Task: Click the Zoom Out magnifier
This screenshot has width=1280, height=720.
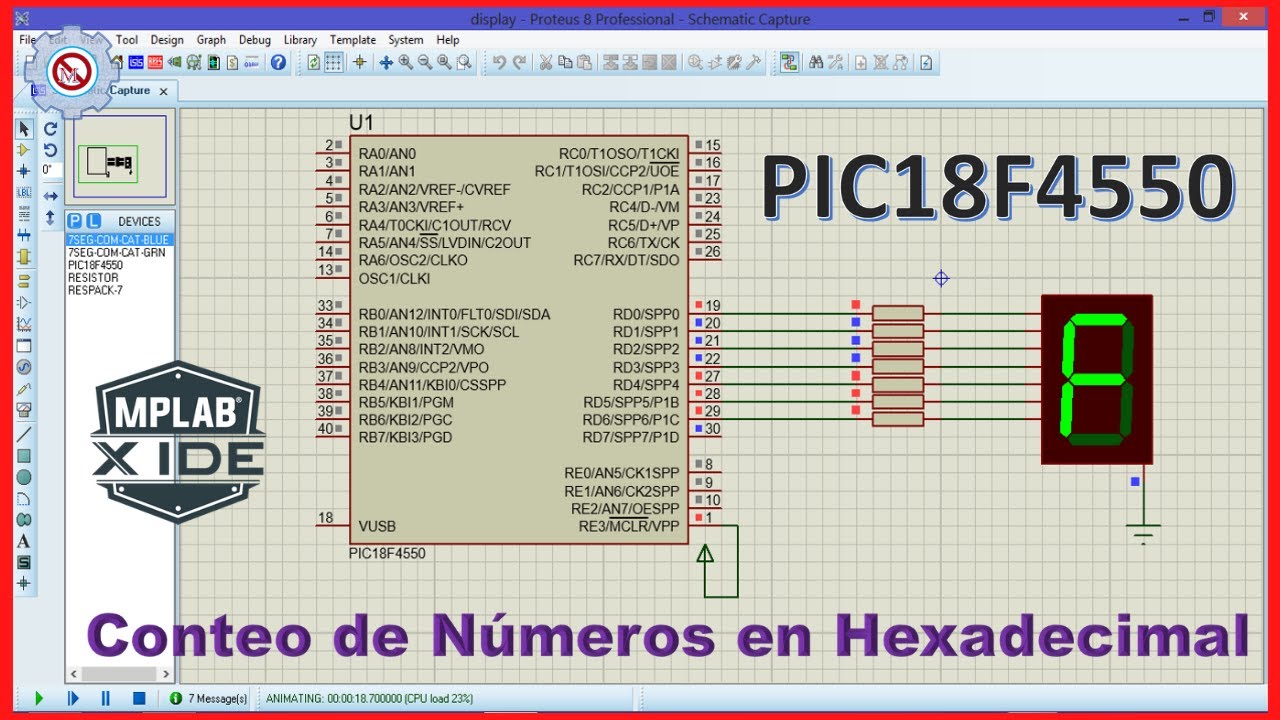Action: (425, 62)
